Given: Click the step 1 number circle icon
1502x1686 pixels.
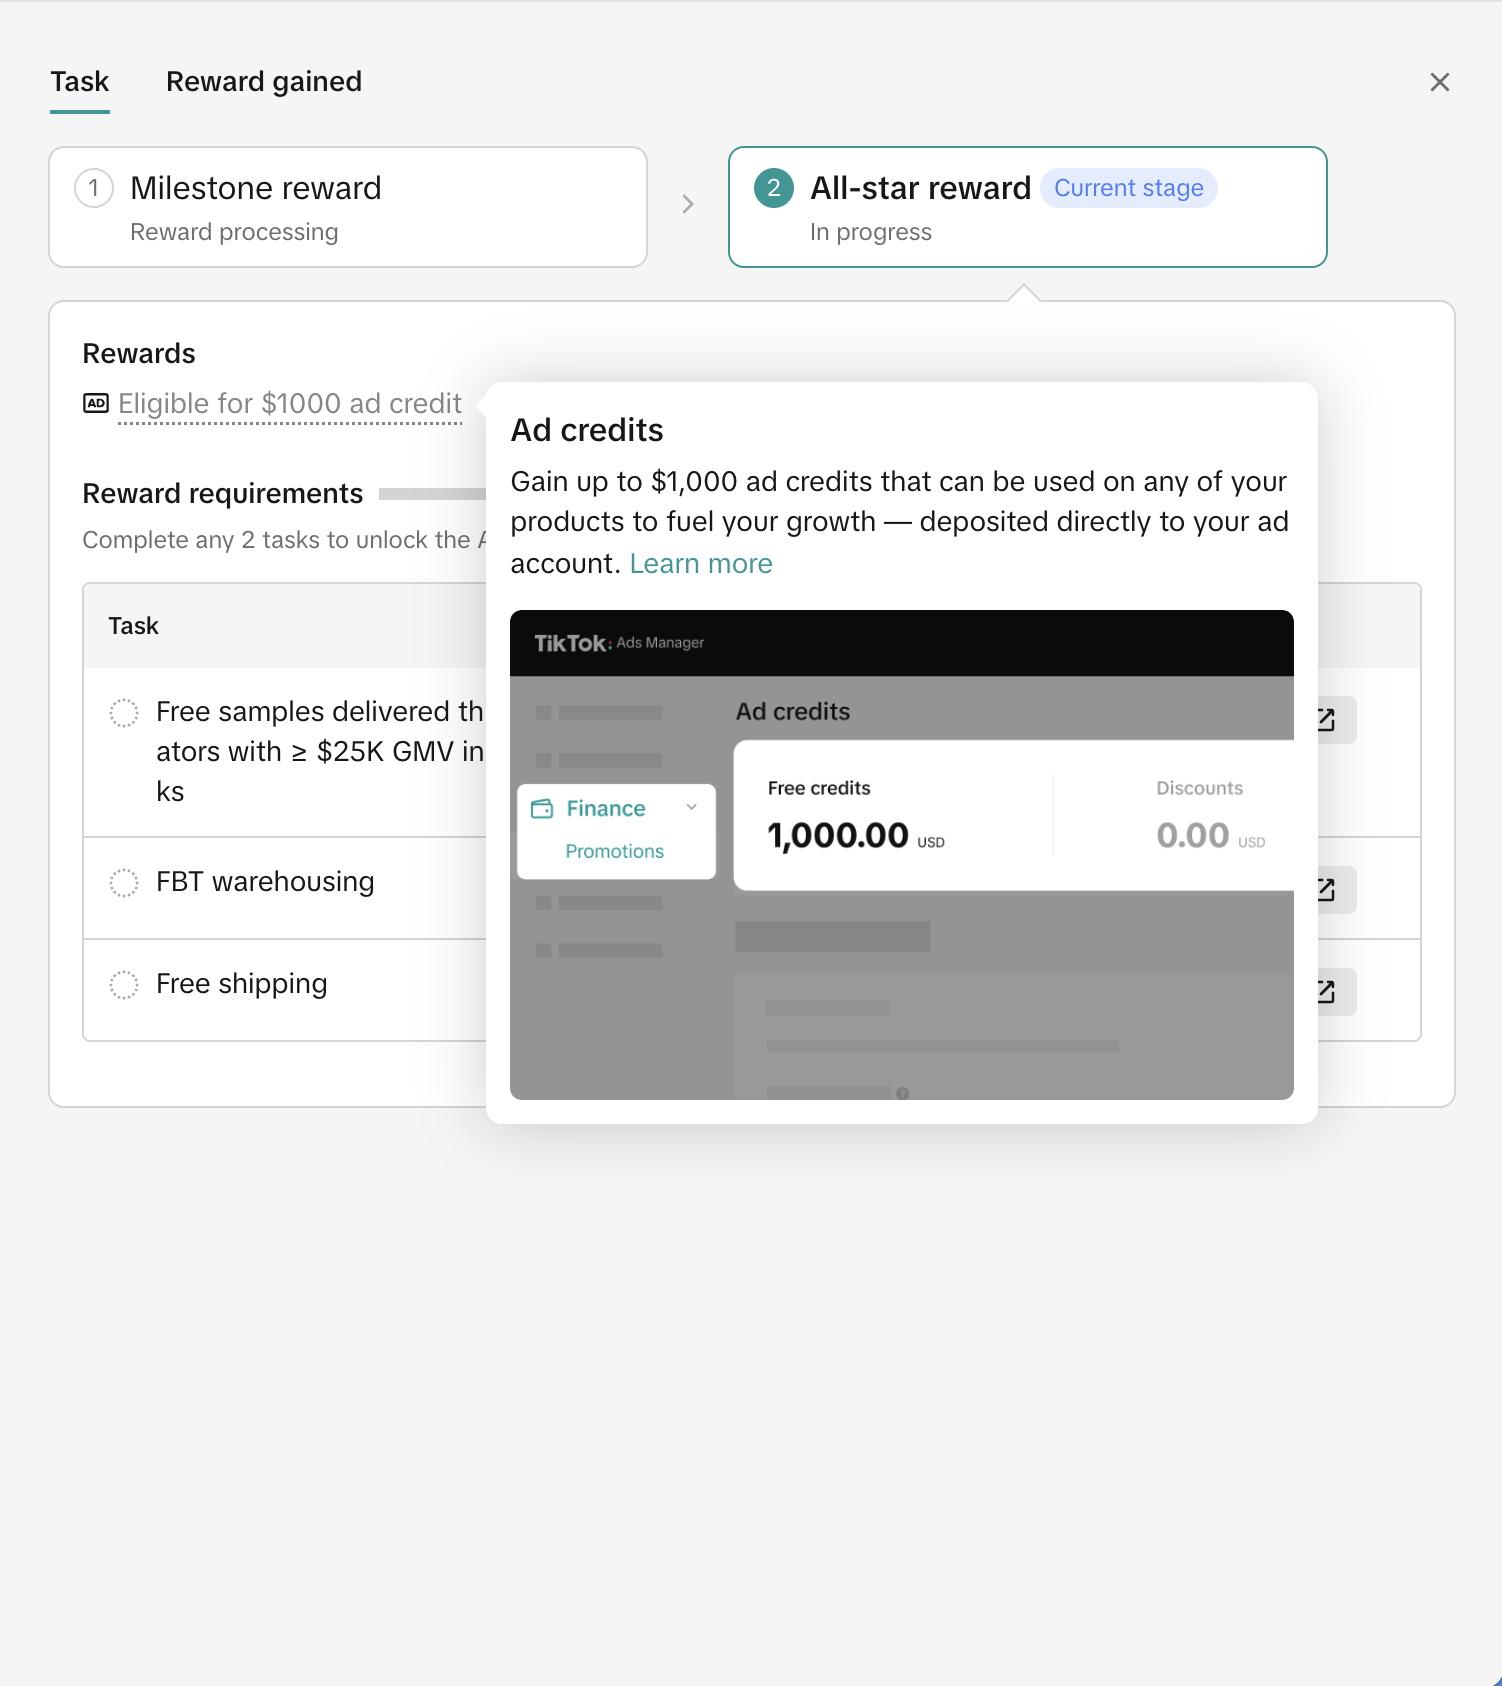Looking at the screenshot, I should click(94, 188).
